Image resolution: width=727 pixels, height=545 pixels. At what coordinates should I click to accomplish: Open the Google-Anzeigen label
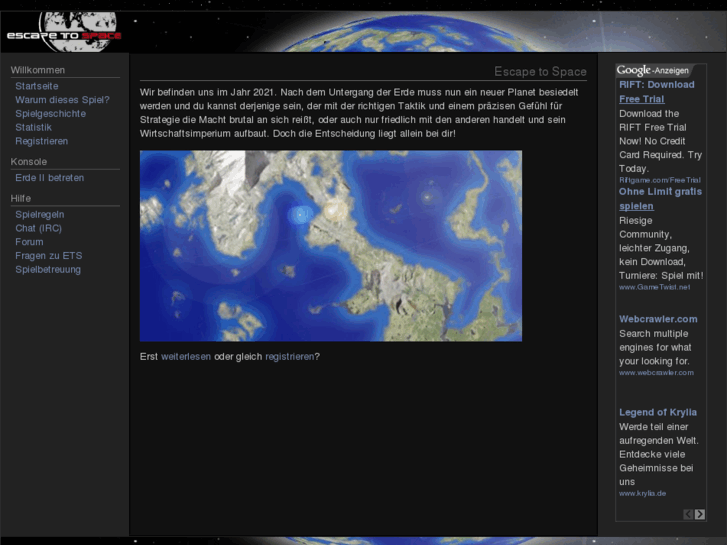tap(653, 71)
